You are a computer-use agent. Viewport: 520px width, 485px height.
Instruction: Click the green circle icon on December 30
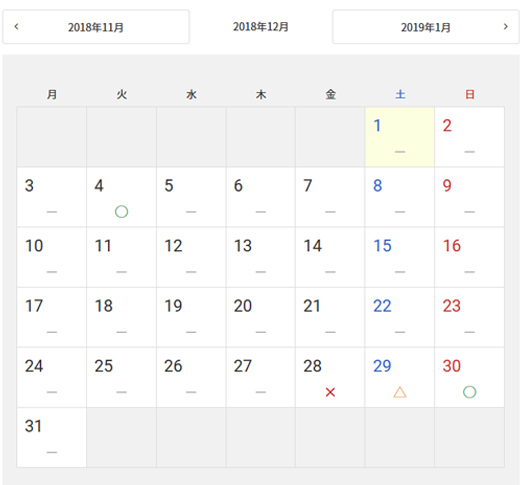point(469,392)
